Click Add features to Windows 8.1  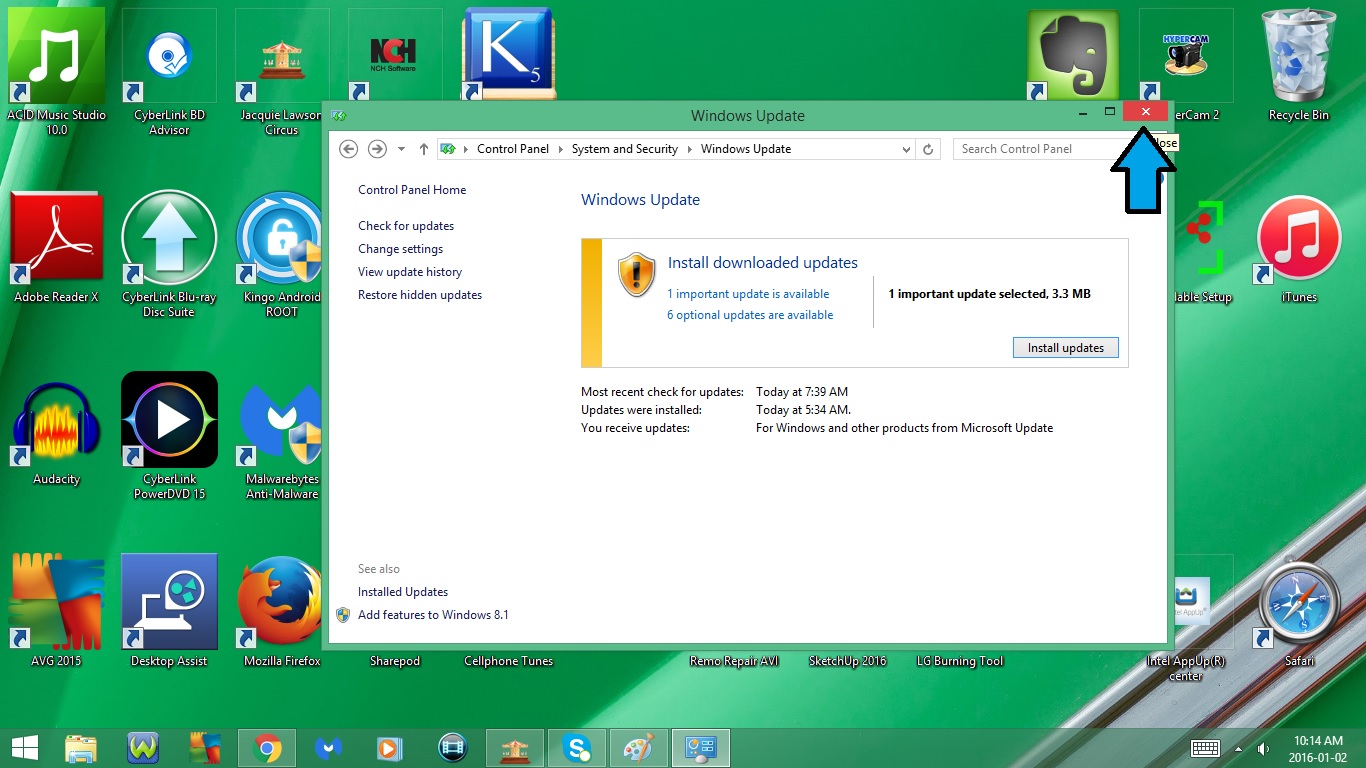pos(433,615)
